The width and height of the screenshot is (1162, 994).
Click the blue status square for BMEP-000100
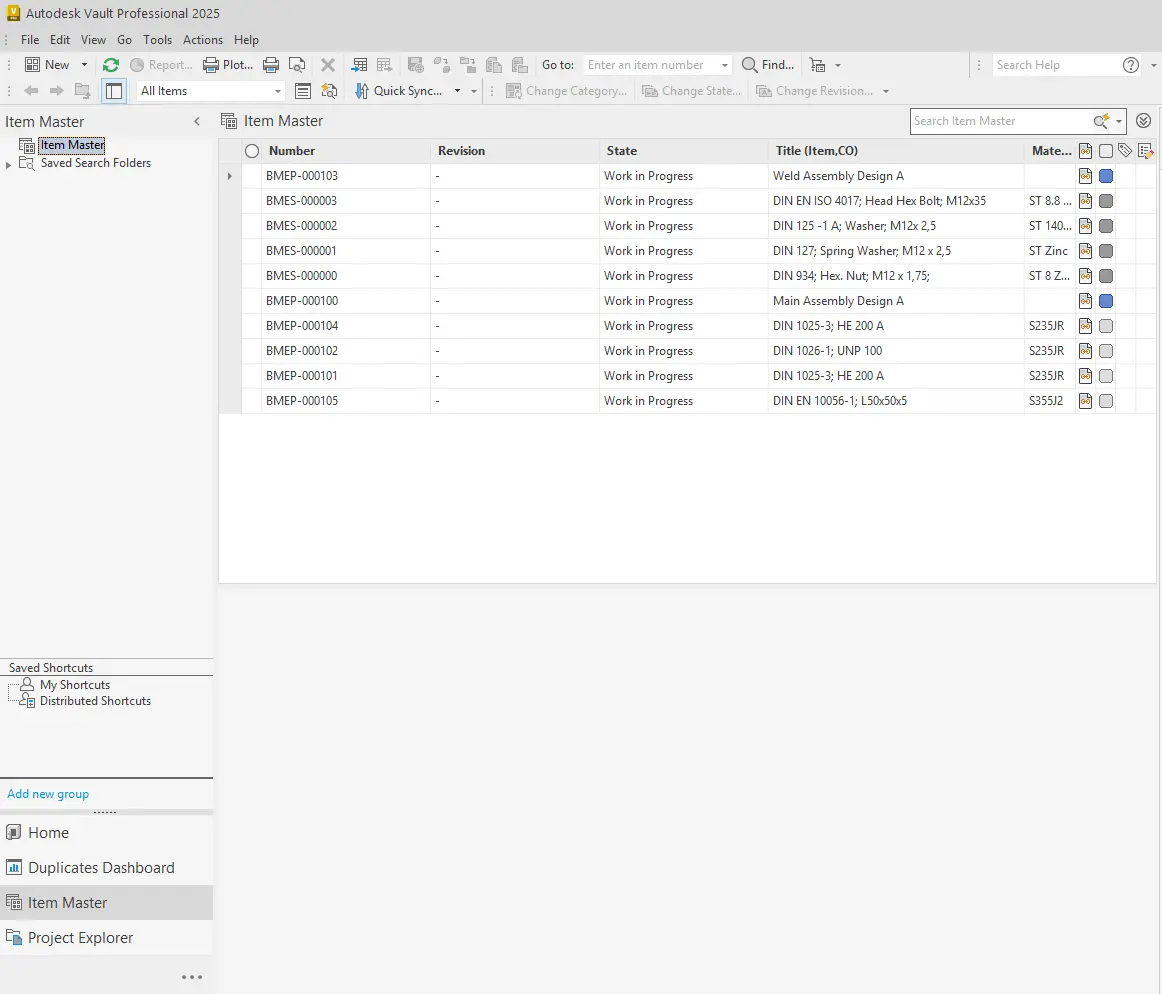1106,301
